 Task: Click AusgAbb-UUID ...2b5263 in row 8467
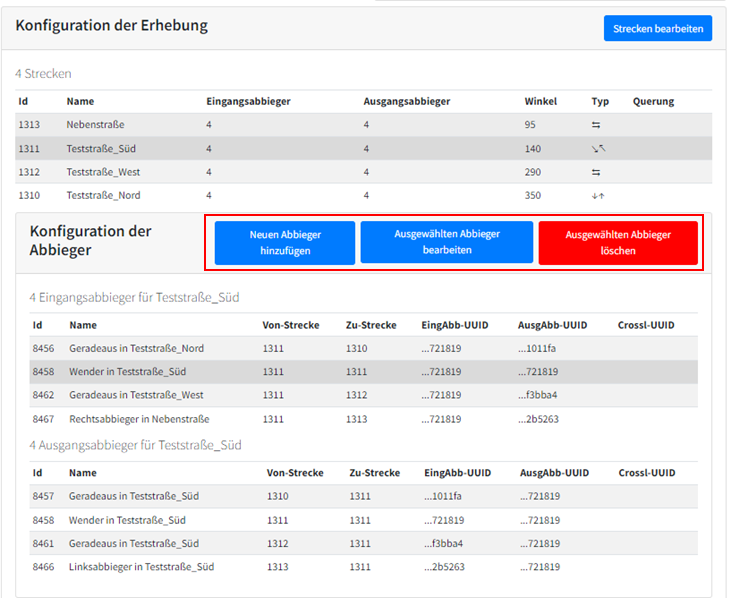[538, 419]
